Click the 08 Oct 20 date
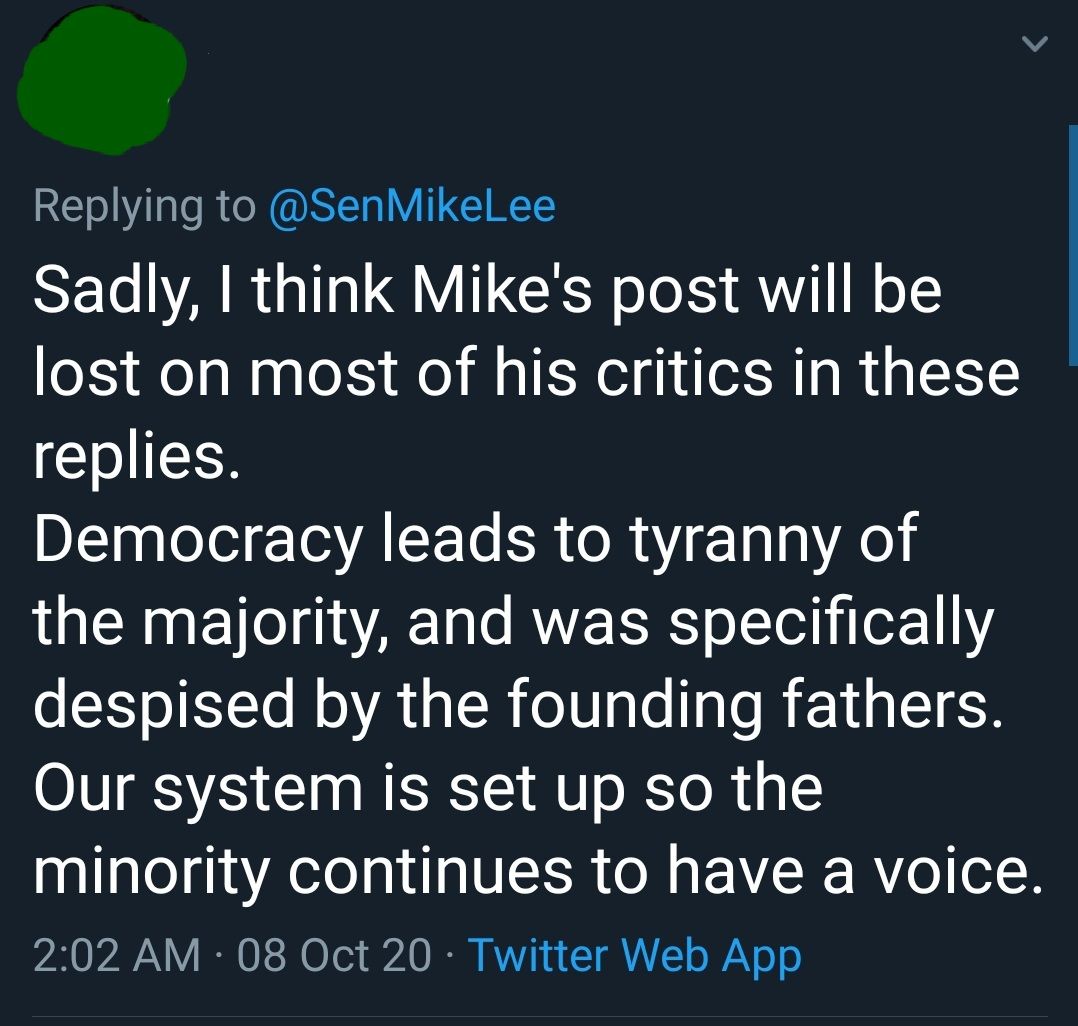 click(x=335, y=956)
